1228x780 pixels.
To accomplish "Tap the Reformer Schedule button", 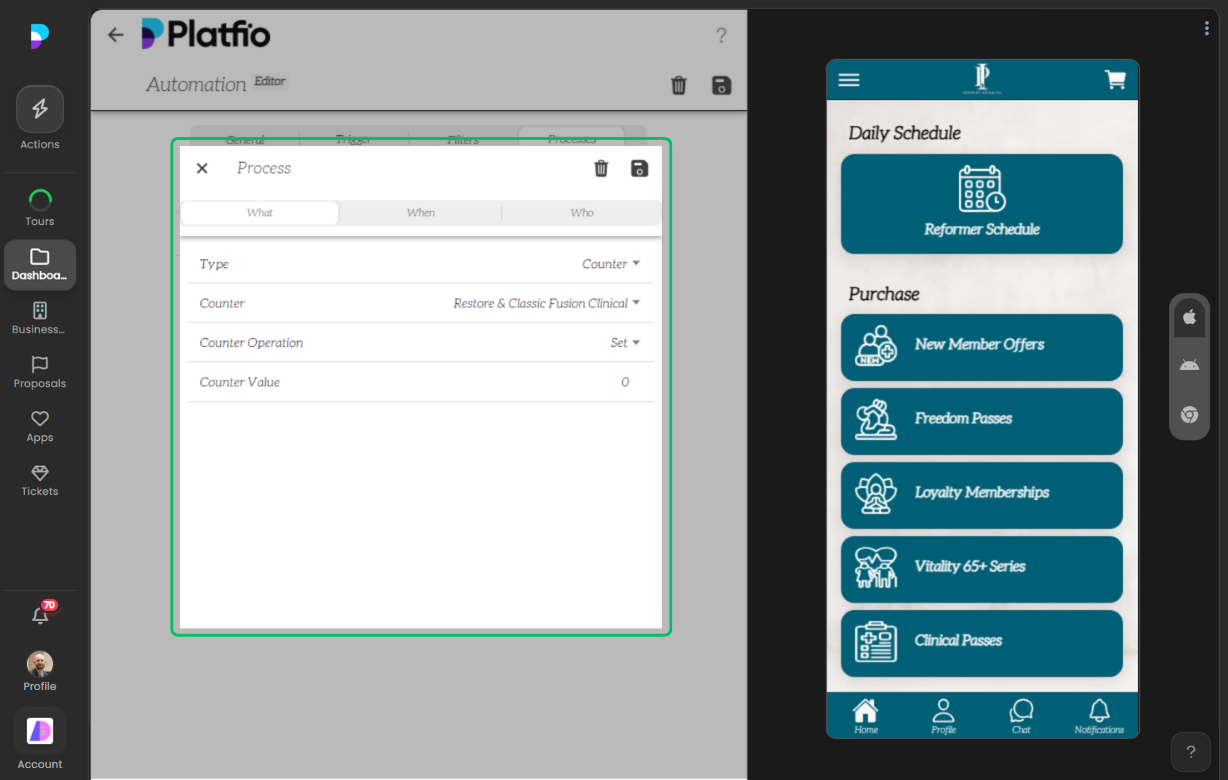I will tap(981, 204).
